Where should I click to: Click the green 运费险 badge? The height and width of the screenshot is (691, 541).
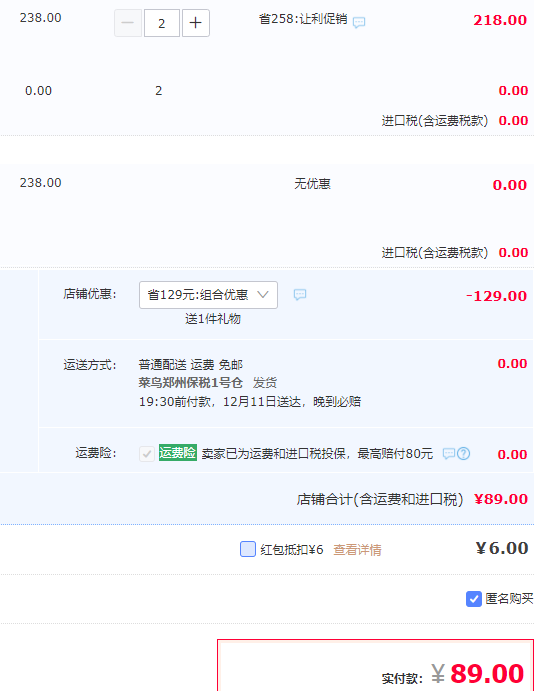tap(178, 453)
